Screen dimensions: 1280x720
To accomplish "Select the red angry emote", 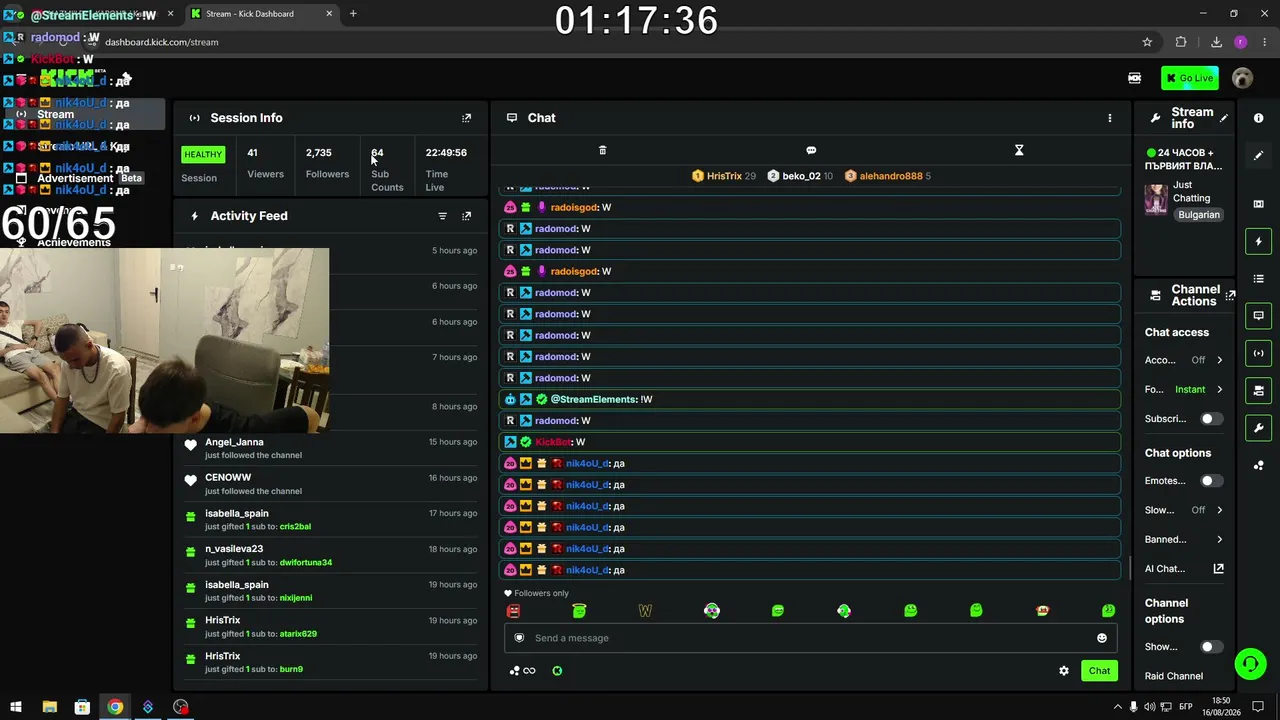I will (x=513, y=610).
